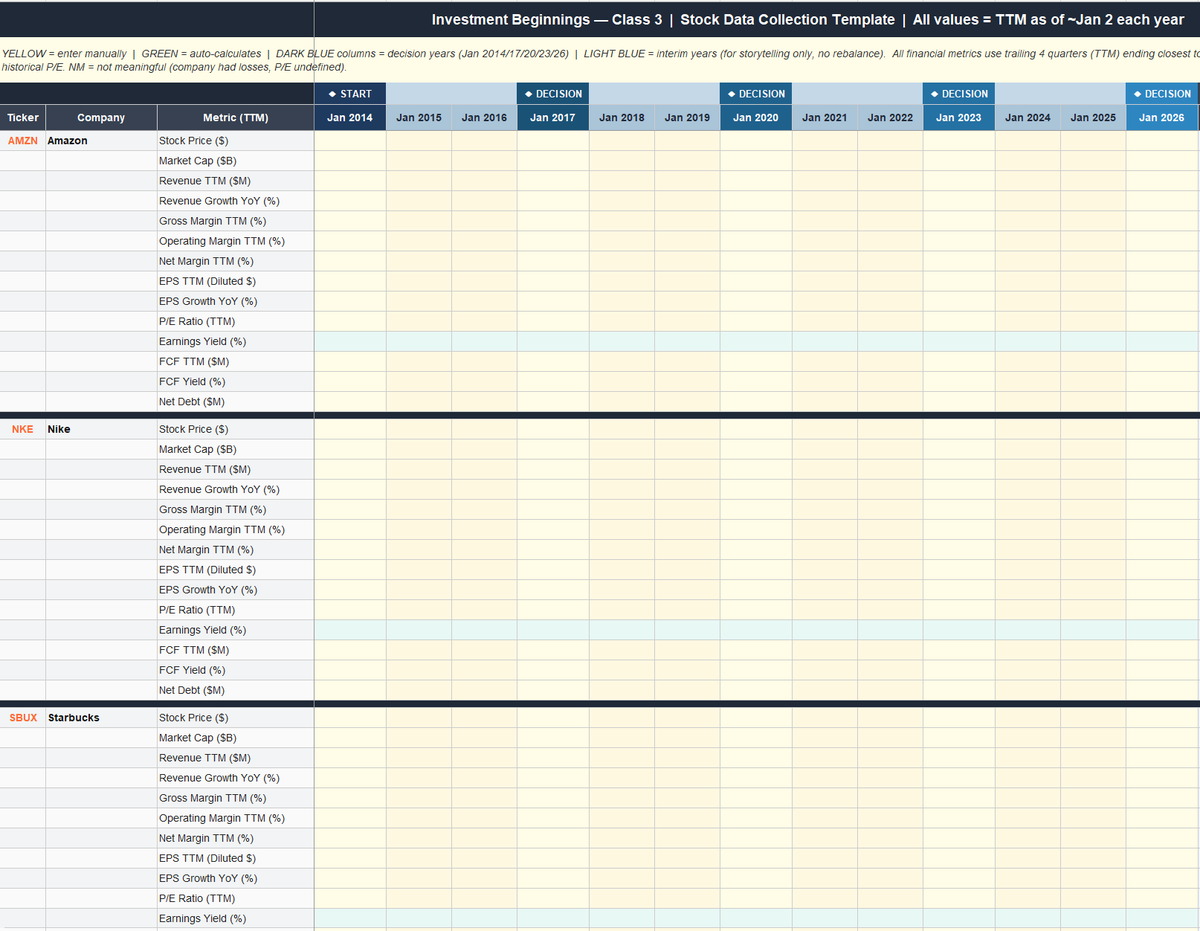Click the Jan 2014 column header

pos(350,118)
